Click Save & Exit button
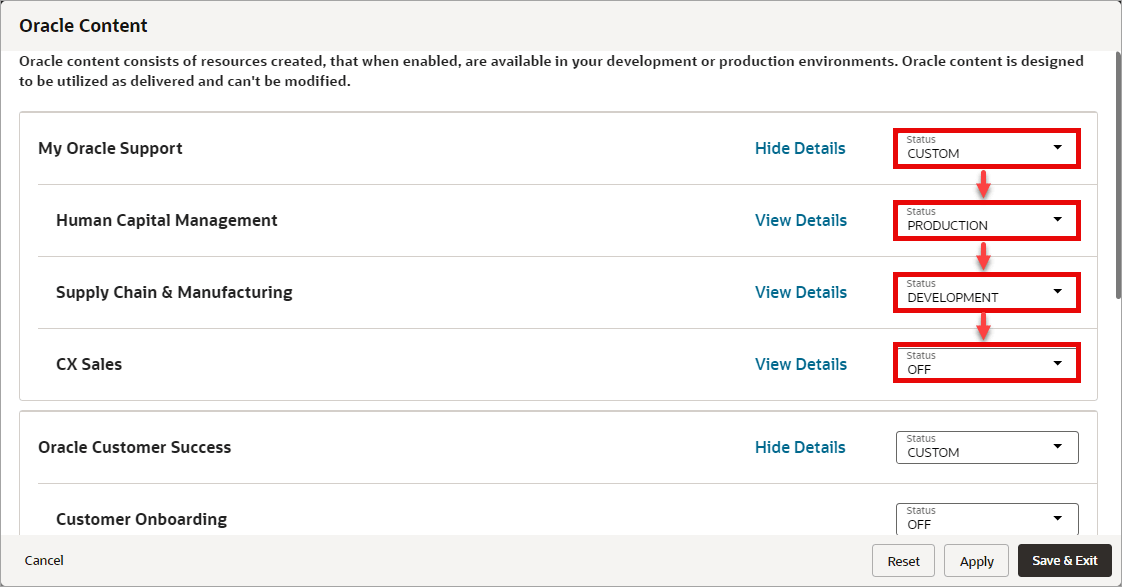The width and height of the screenshot is (1122, 587). point(1065,561)
